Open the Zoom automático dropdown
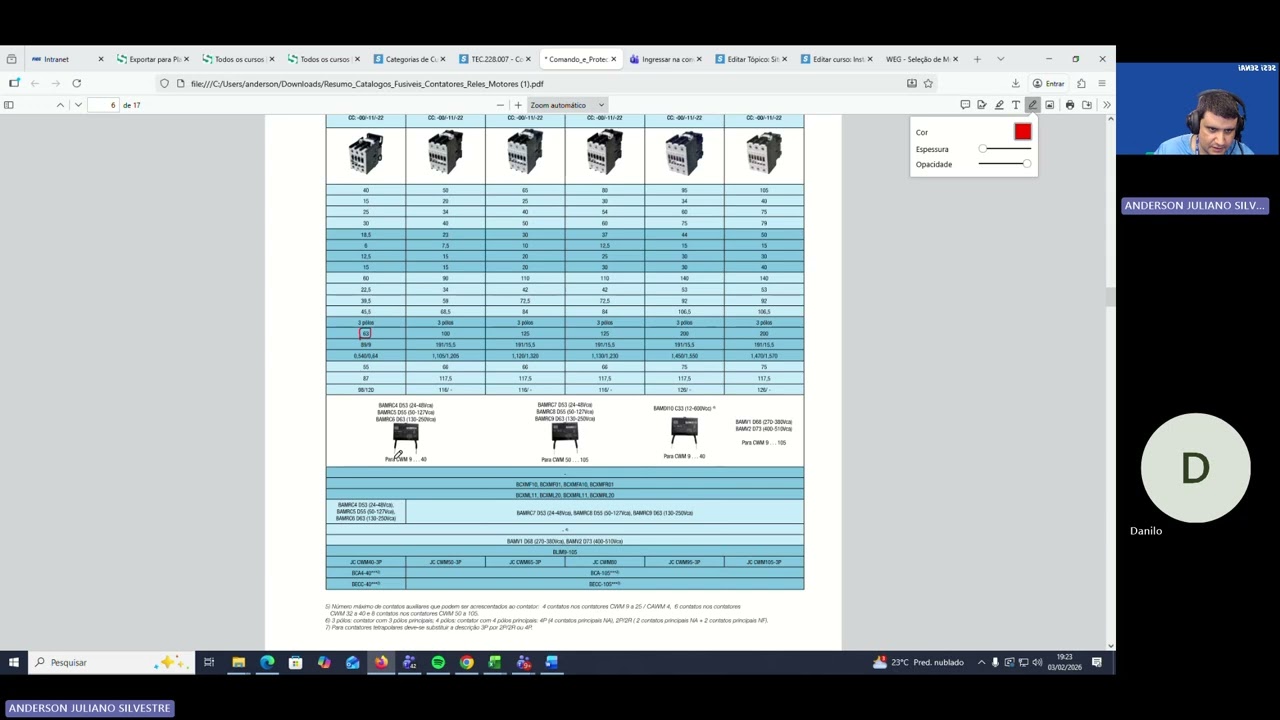The height and width of the screenshot is (720, 1280). tap(567, 105)
